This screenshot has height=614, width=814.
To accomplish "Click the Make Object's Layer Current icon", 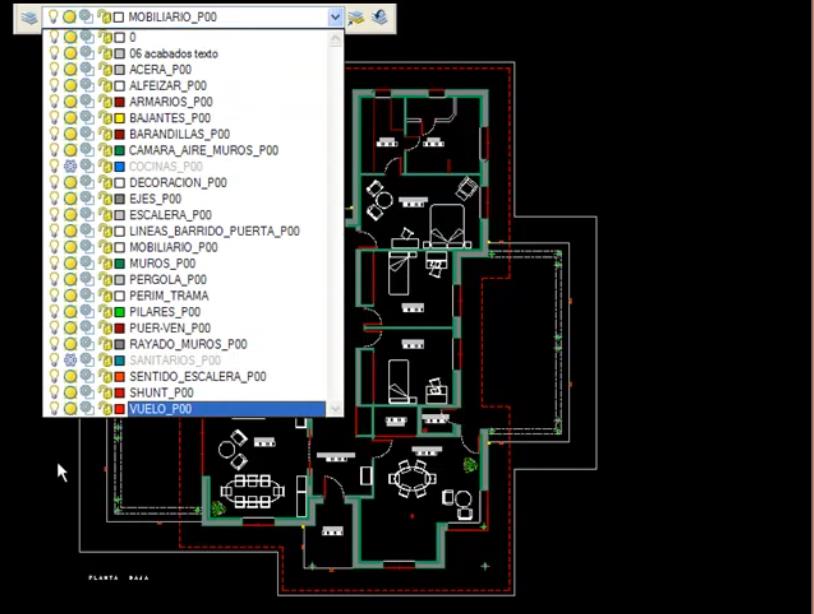I will (x=356, y=18).
